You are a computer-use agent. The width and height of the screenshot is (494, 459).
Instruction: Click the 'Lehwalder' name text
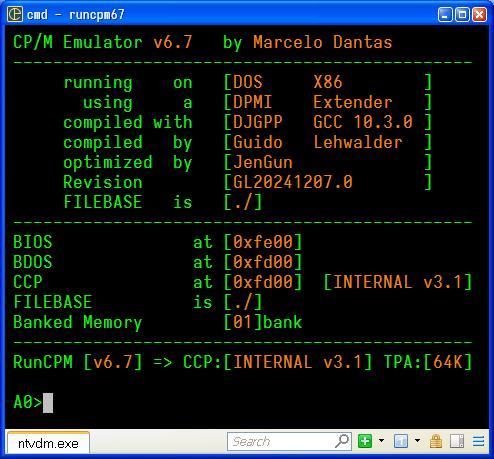coord(358,142)
